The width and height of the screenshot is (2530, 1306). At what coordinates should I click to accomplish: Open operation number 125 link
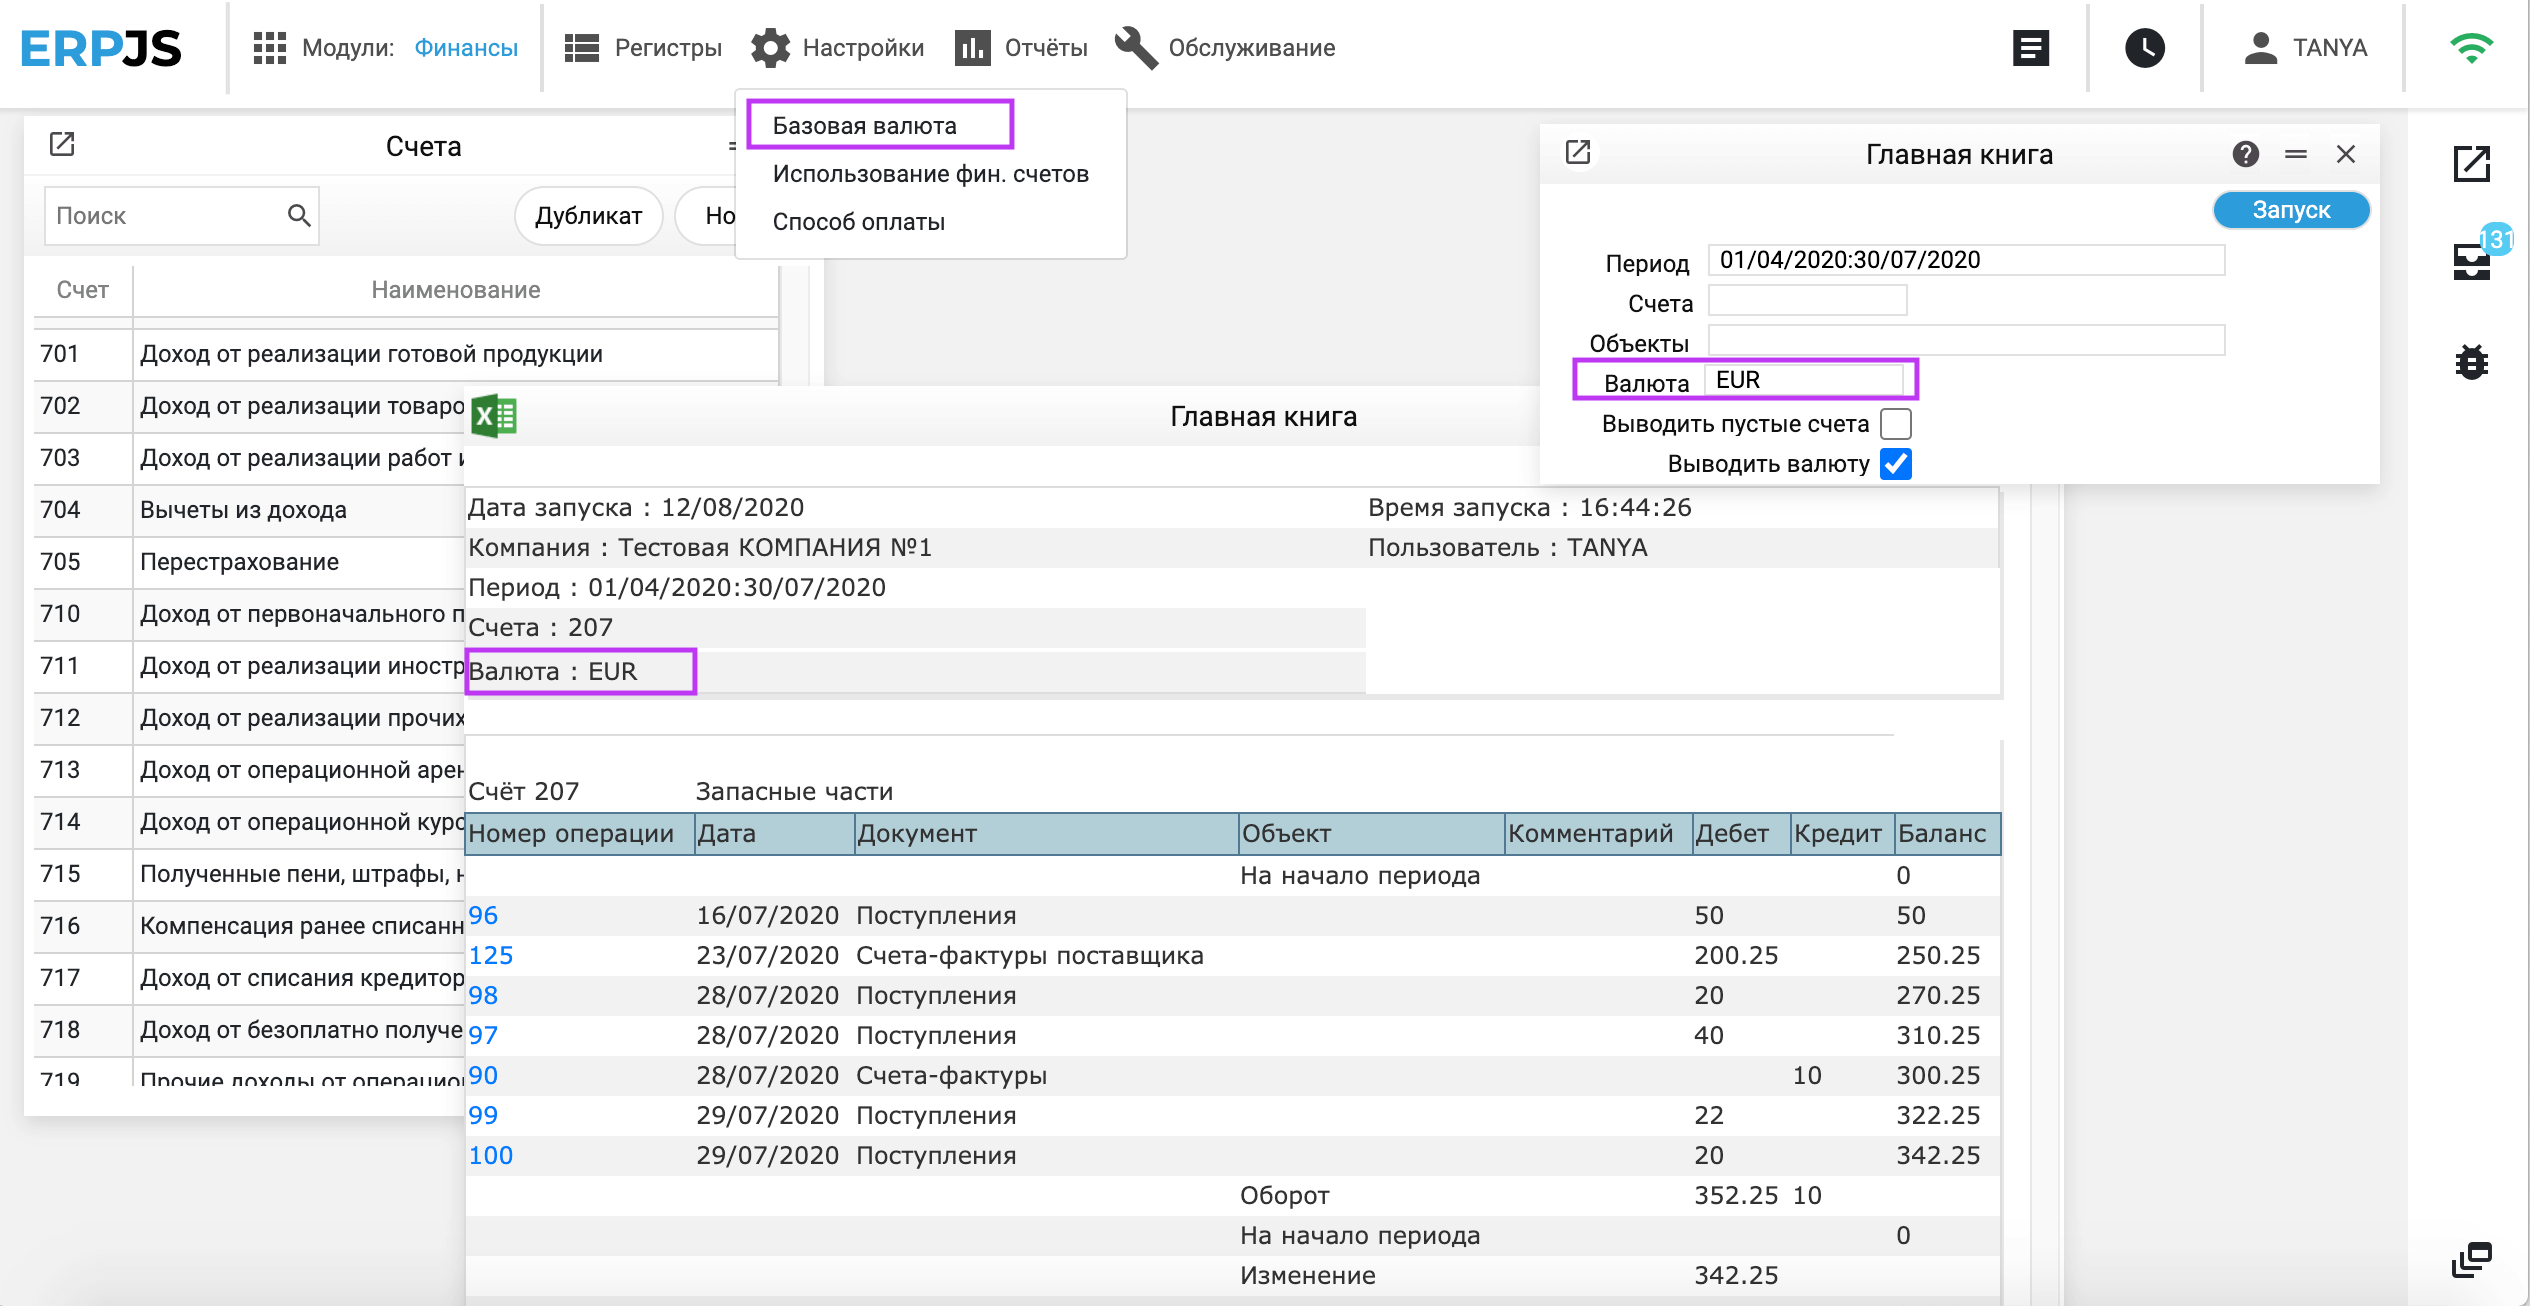click(490, 955)
